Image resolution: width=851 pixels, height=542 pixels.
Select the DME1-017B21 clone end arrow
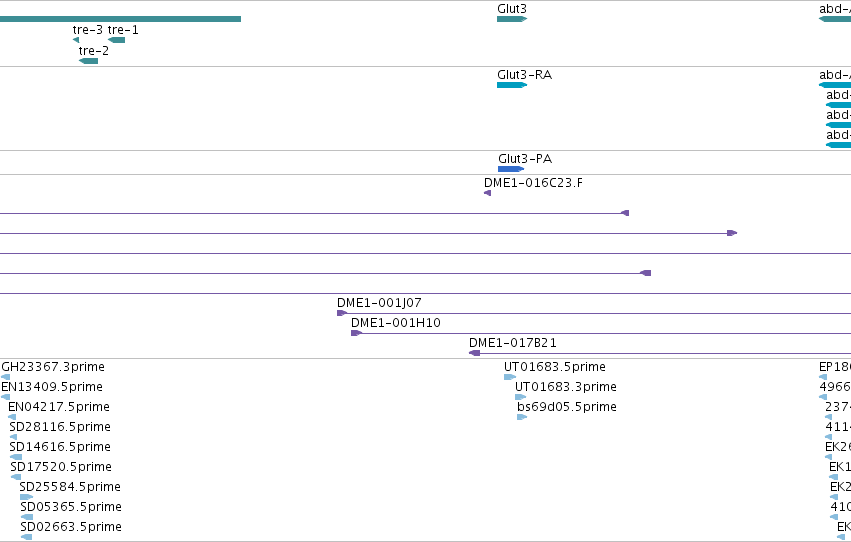coord(474,353)
